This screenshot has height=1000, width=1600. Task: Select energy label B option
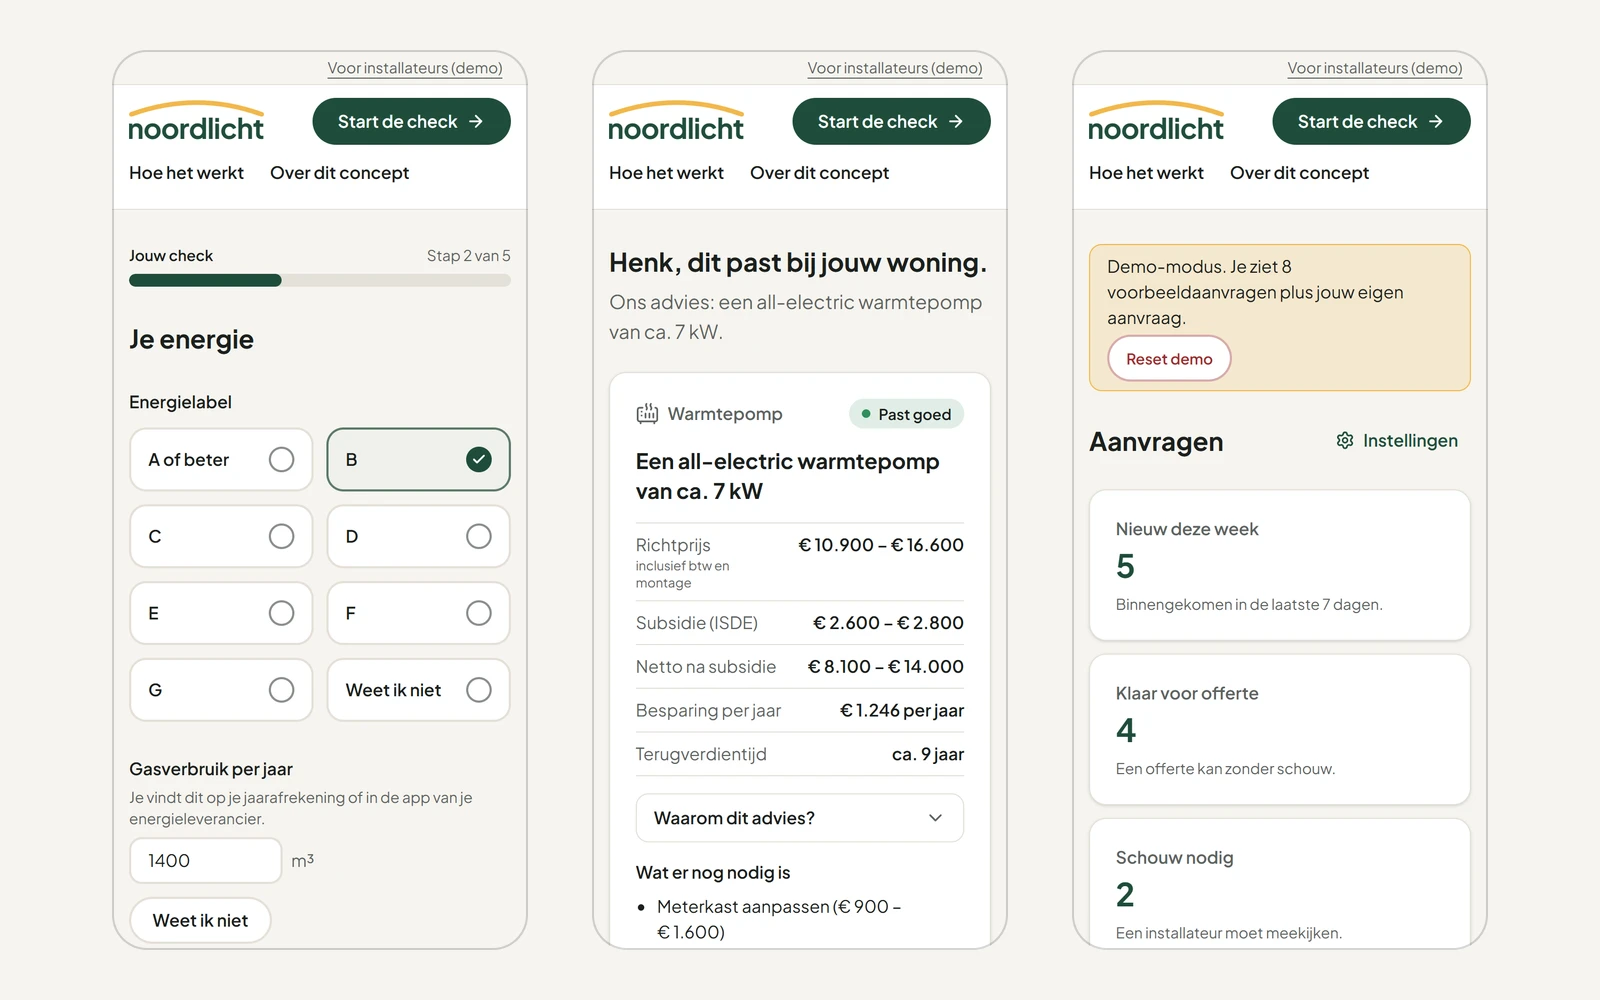click(418, 460)
